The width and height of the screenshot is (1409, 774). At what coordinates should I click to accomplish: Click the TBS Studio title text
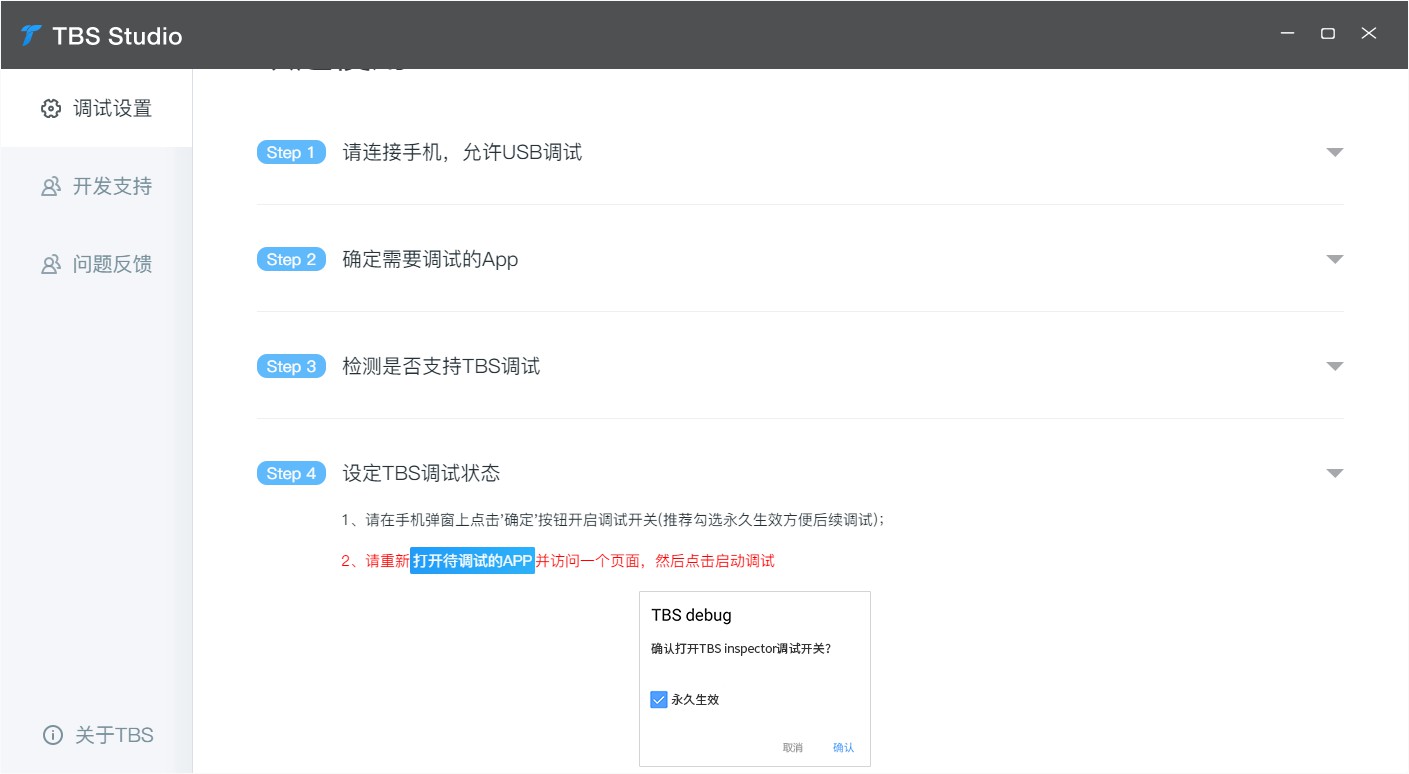[x=117, y=36]
